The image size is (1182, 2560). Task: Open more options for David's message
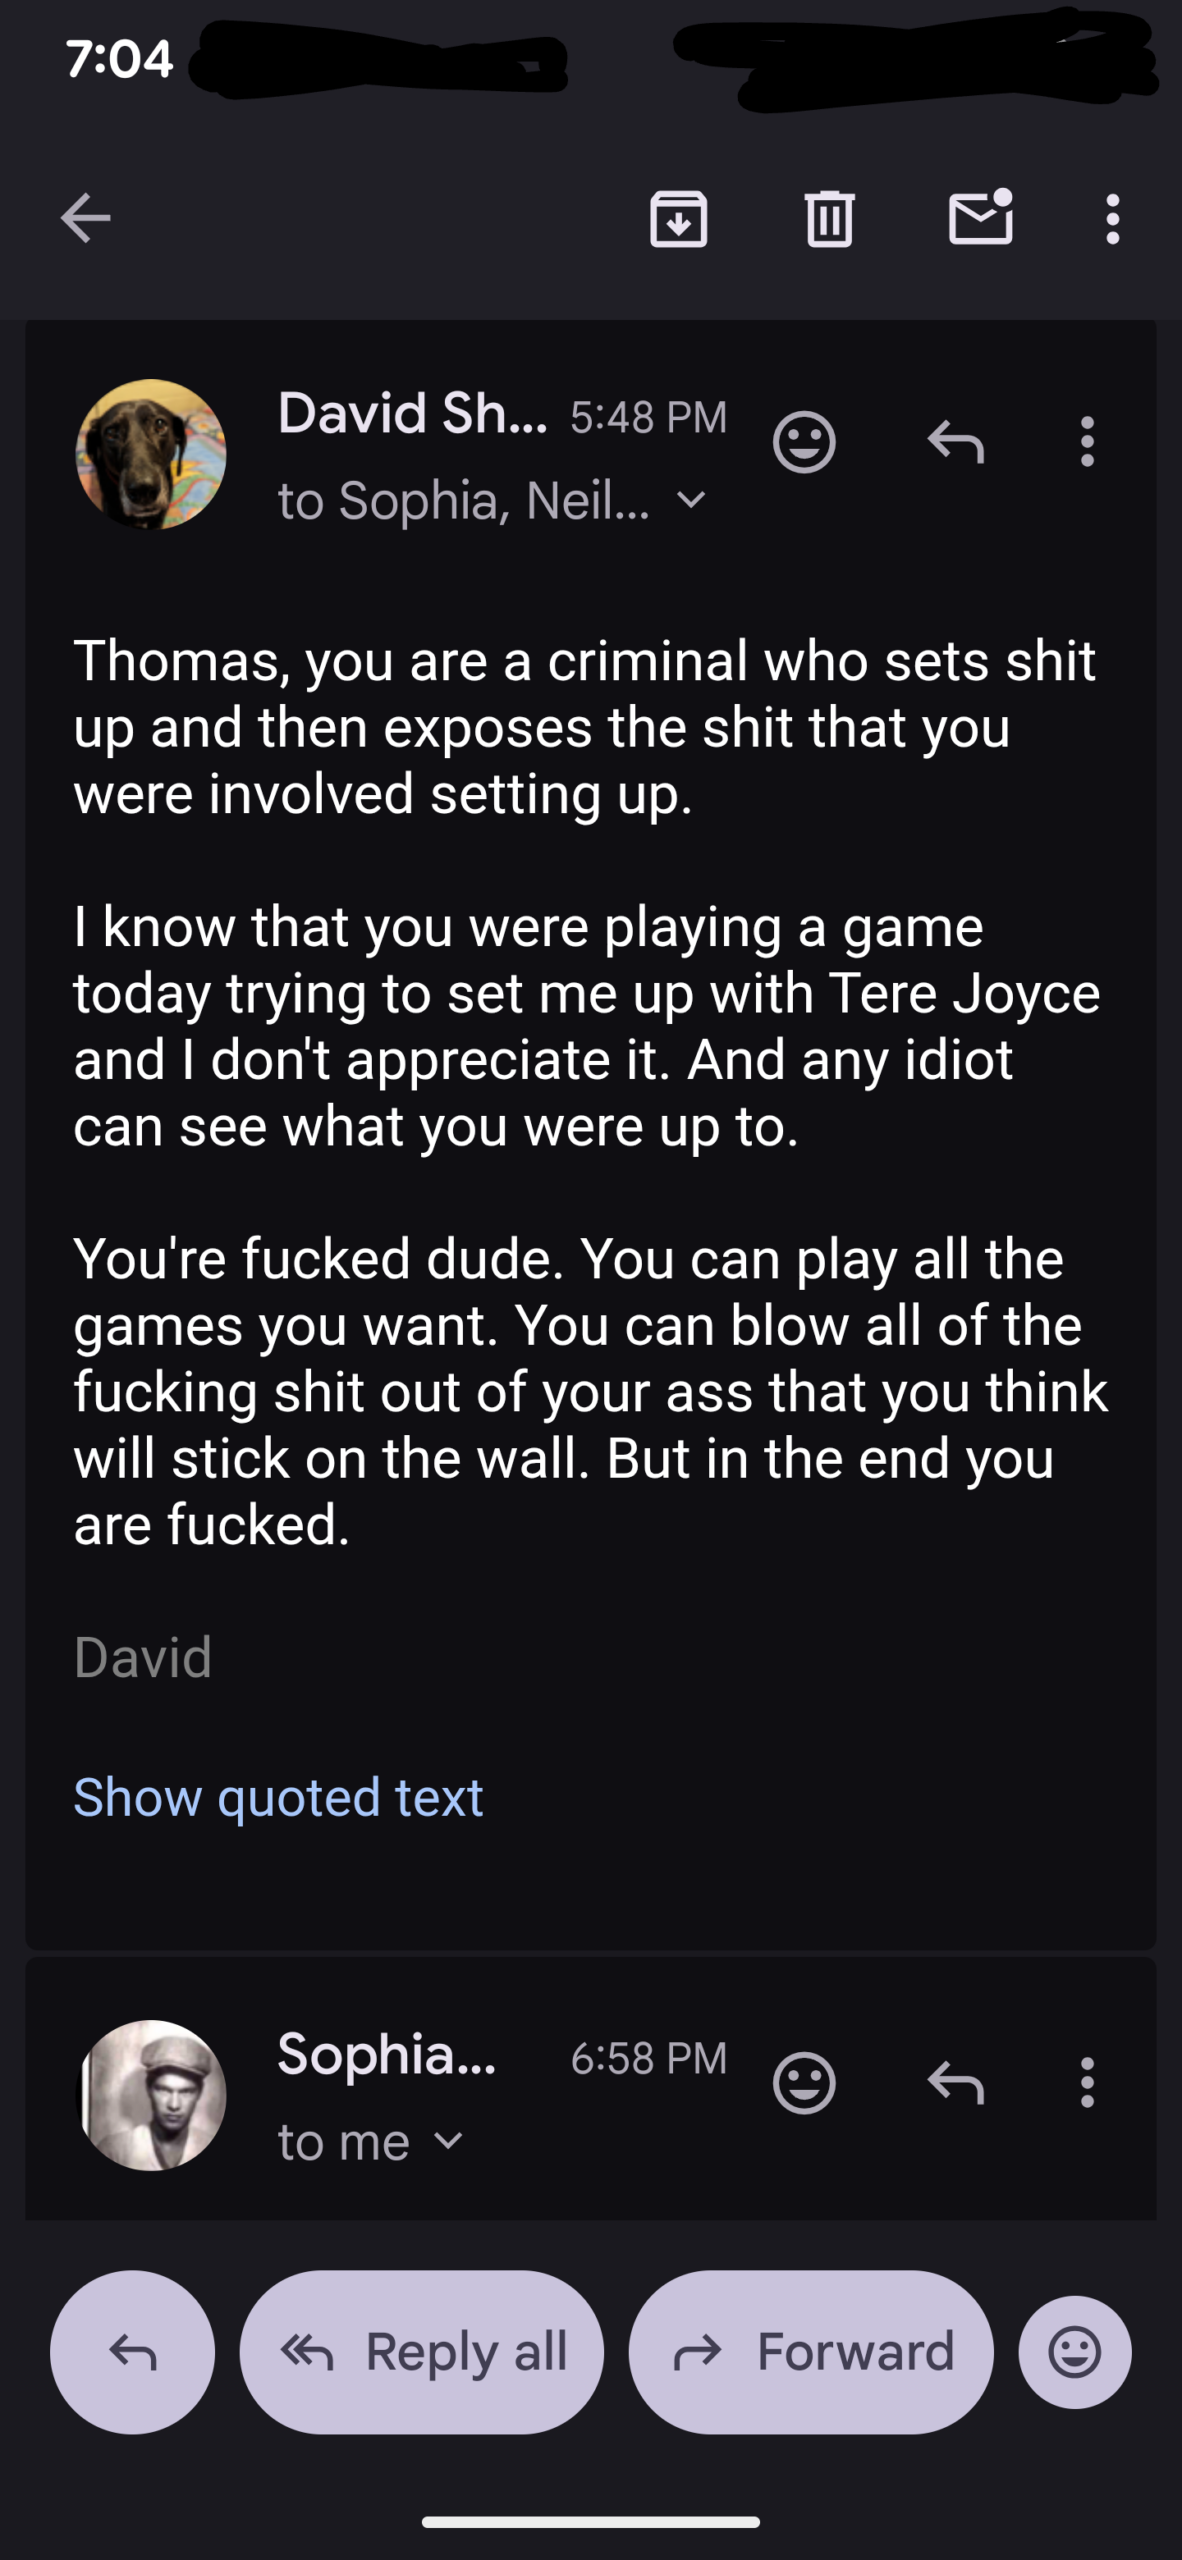pyautogui.click(x=1087, y=441)
